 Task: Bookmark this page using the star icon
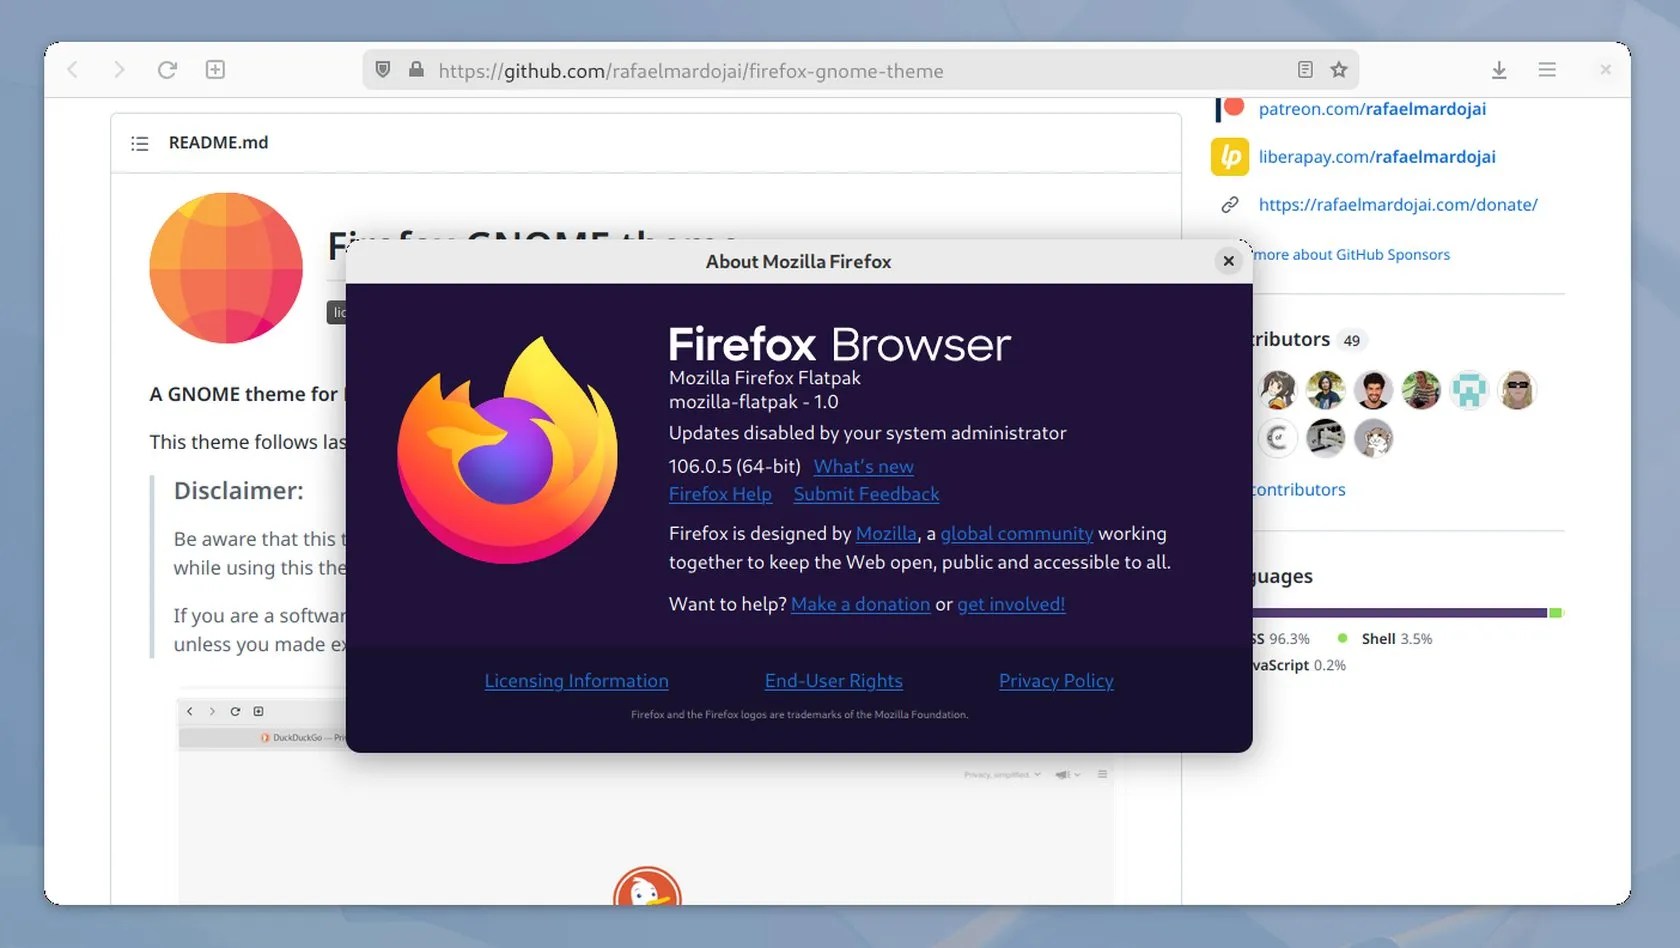coord(1338,70)
